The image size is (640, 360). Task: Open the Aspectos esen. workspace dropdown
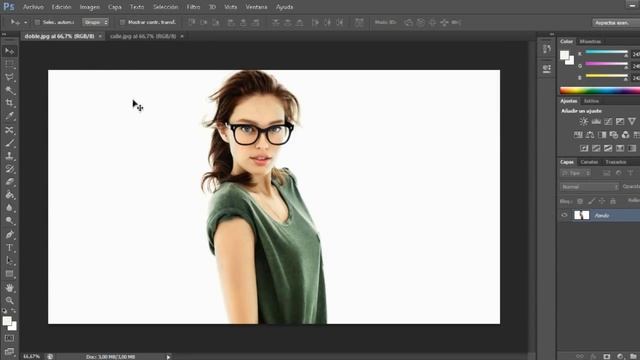[616, 23]
